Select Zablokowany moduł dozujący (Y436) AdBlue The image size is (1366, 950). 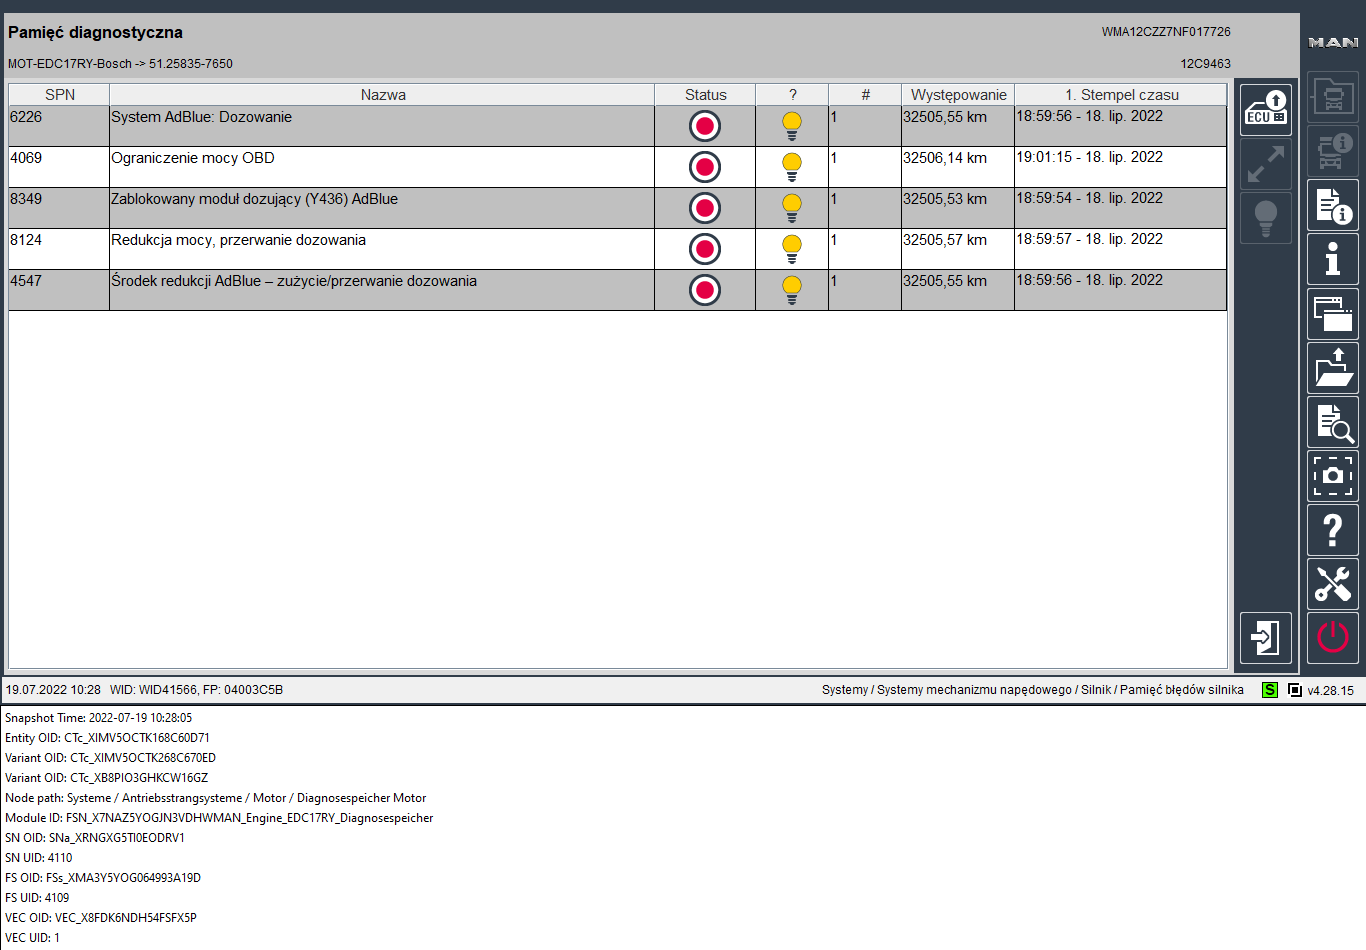tap(618, 208)
